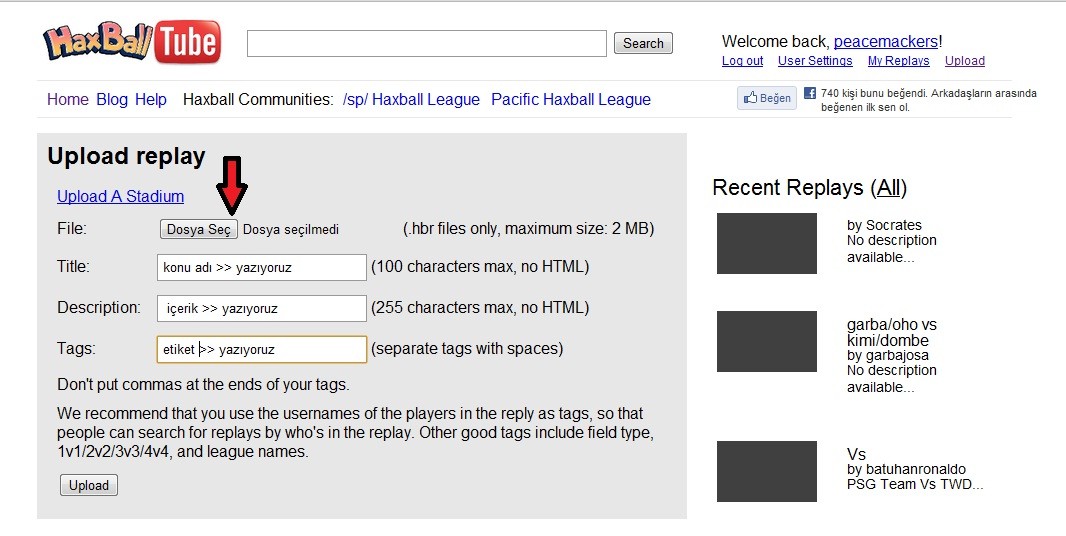The image size is (1066, 536).
Task: Click the Facebook Beğen like button
Action: tap(767, 98)
